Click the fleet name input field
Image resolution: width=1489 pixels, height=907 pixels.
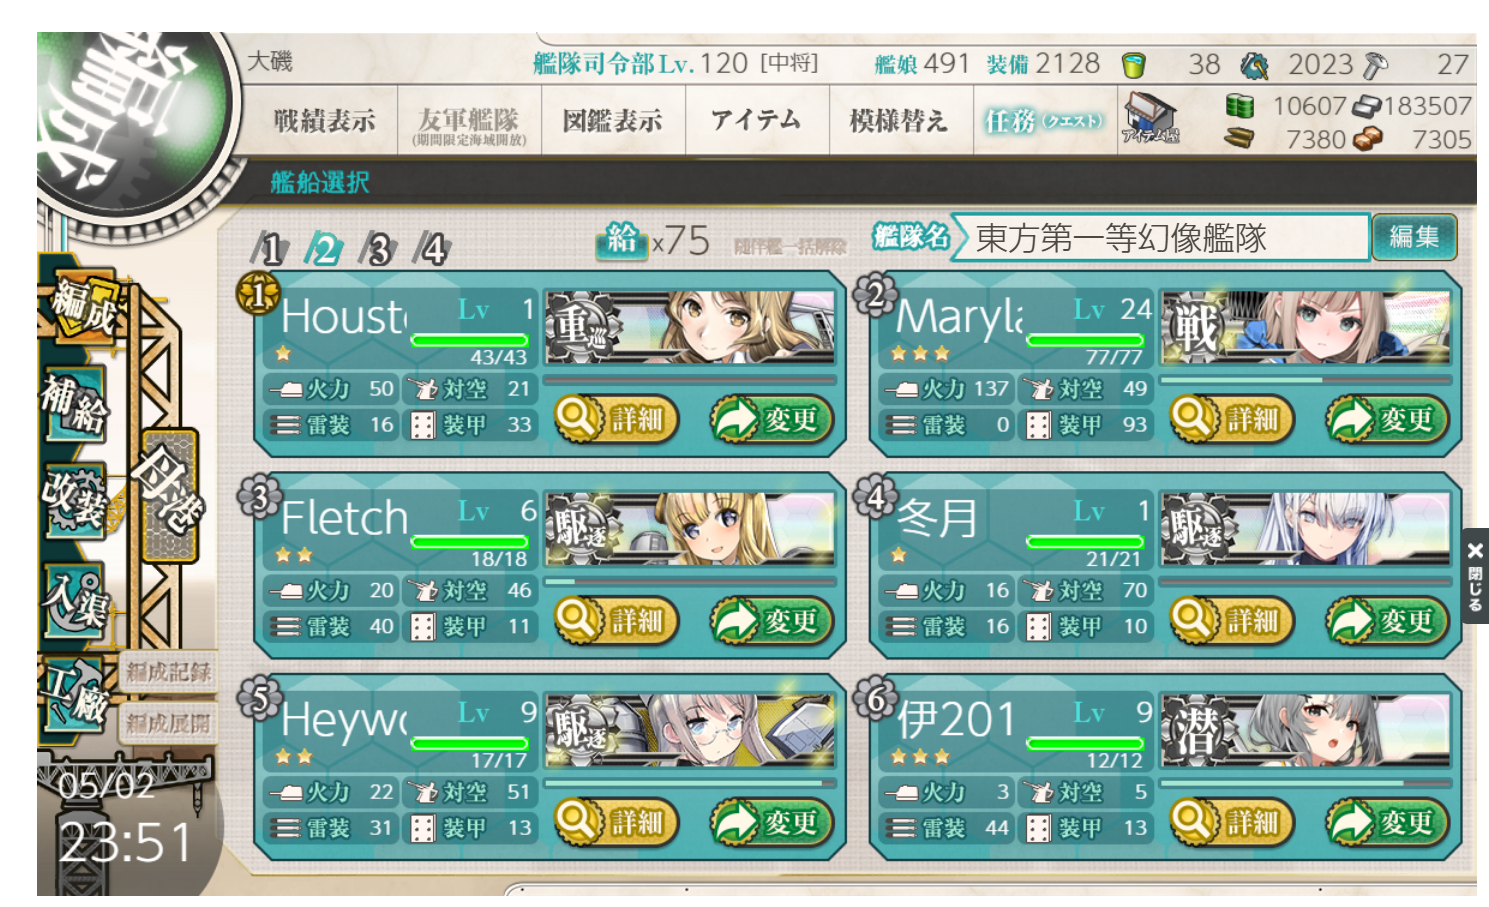coord(1160,238)
